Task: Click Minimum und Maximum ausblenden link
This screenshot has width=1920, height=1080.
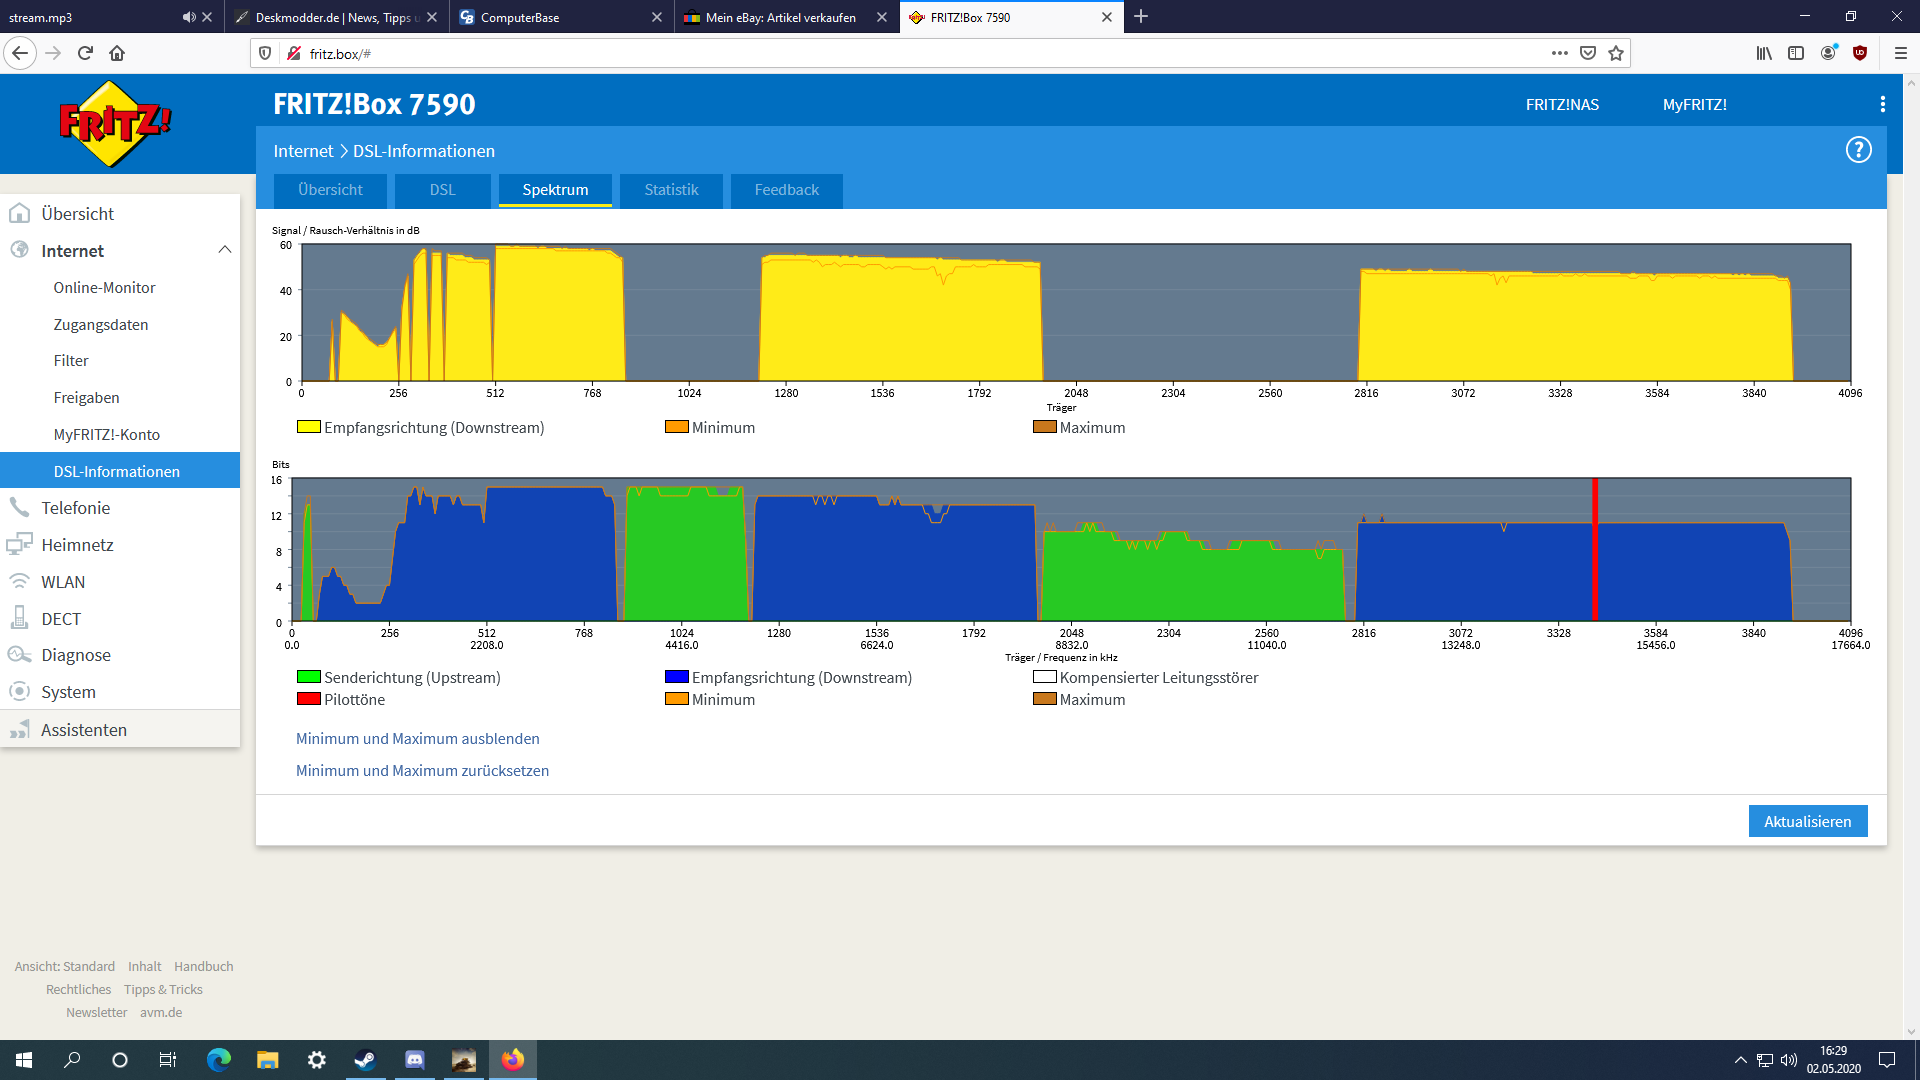Action: (x=417, y=738)
